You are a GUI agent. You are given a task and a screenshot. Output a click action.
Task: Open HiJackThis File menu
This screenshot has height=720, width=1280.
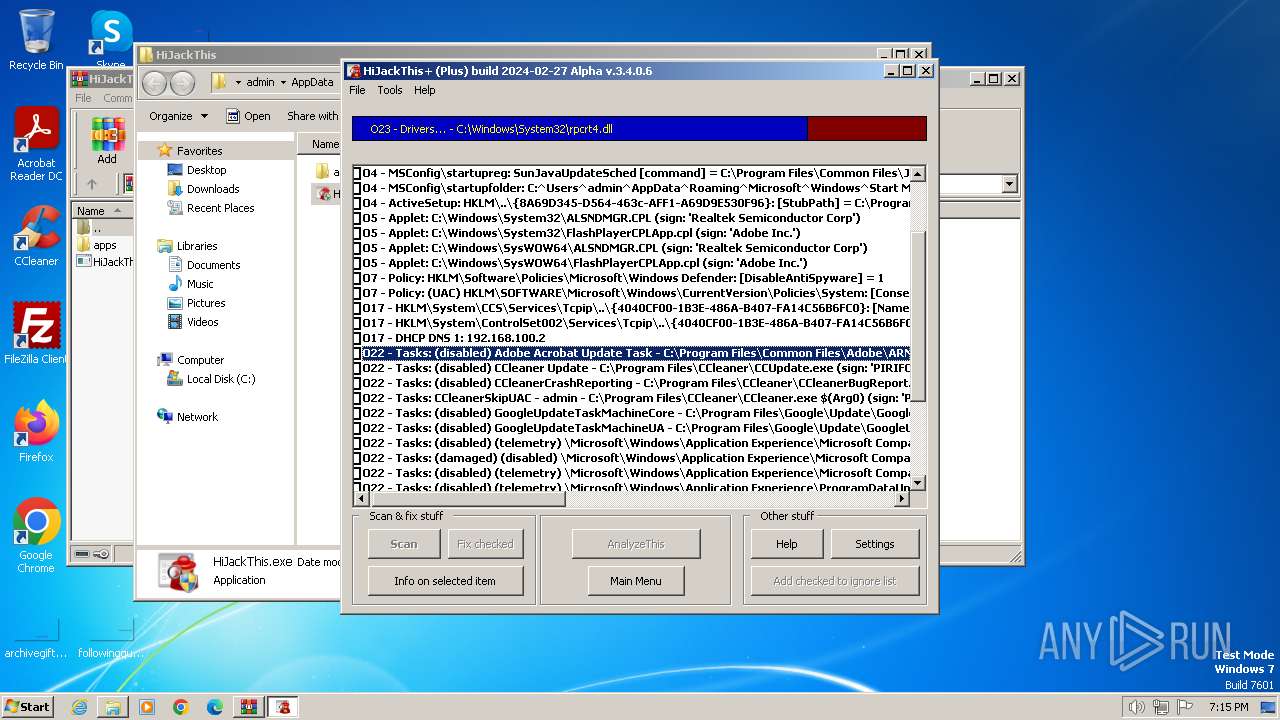357,90
